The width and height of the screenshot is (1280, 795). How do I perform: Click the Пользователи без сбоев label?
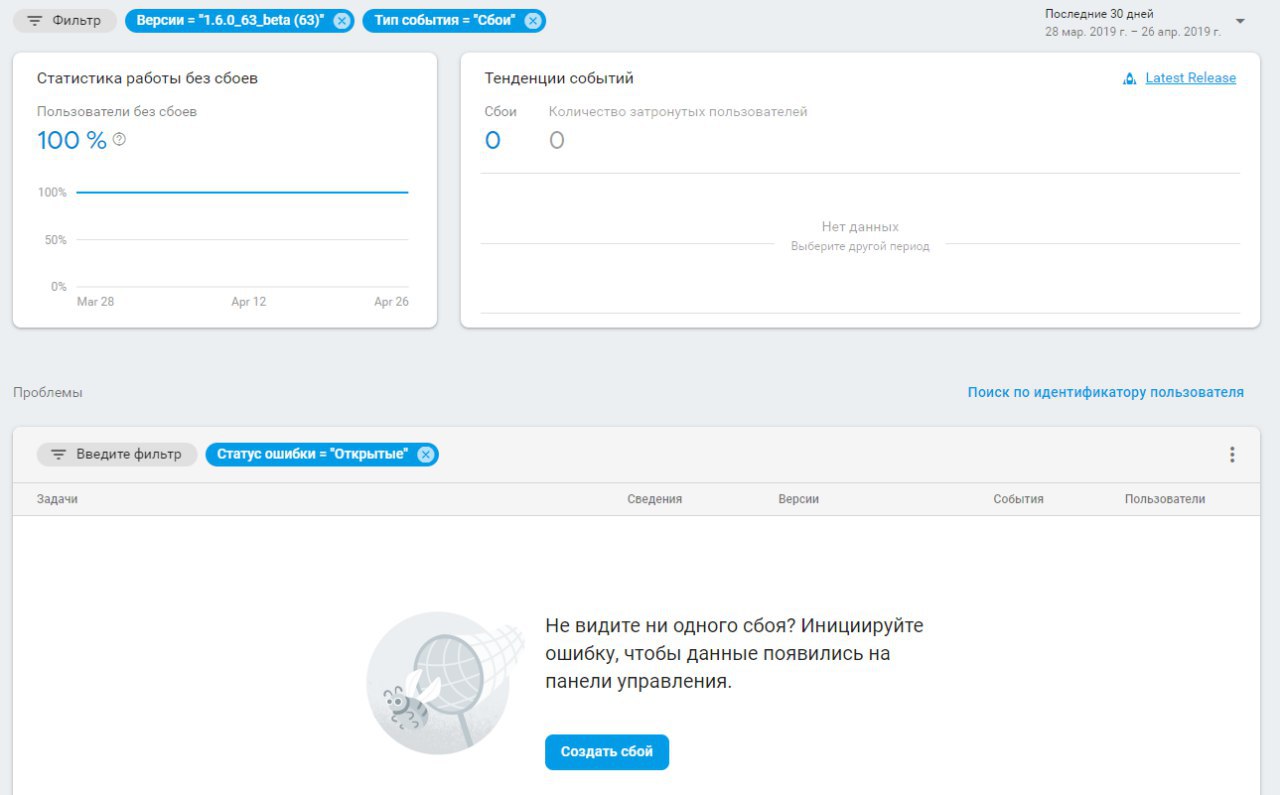117,111
